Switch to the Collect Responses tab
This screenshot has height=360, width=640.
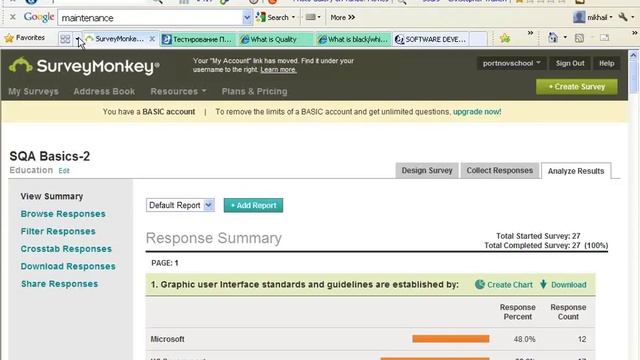[500, 171]
